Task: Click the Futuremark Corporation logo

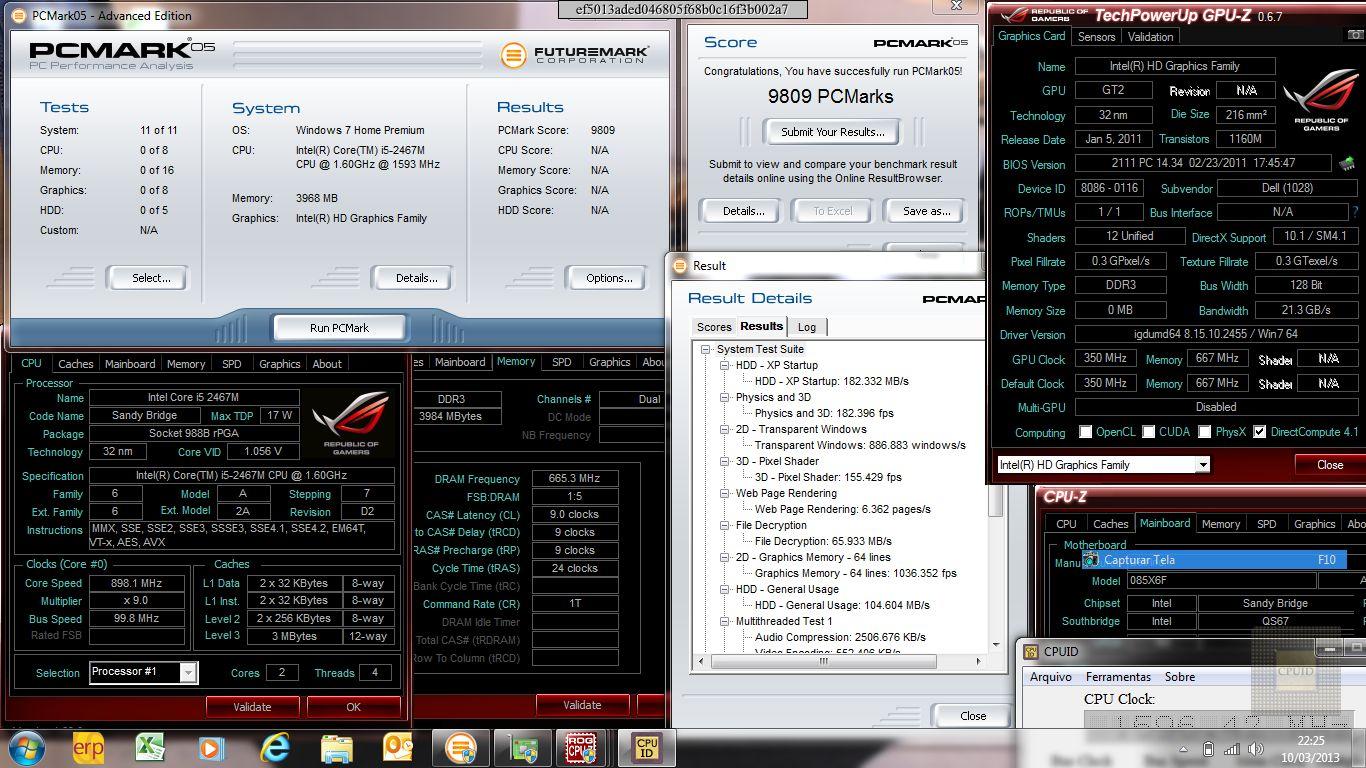Action: 575,54
